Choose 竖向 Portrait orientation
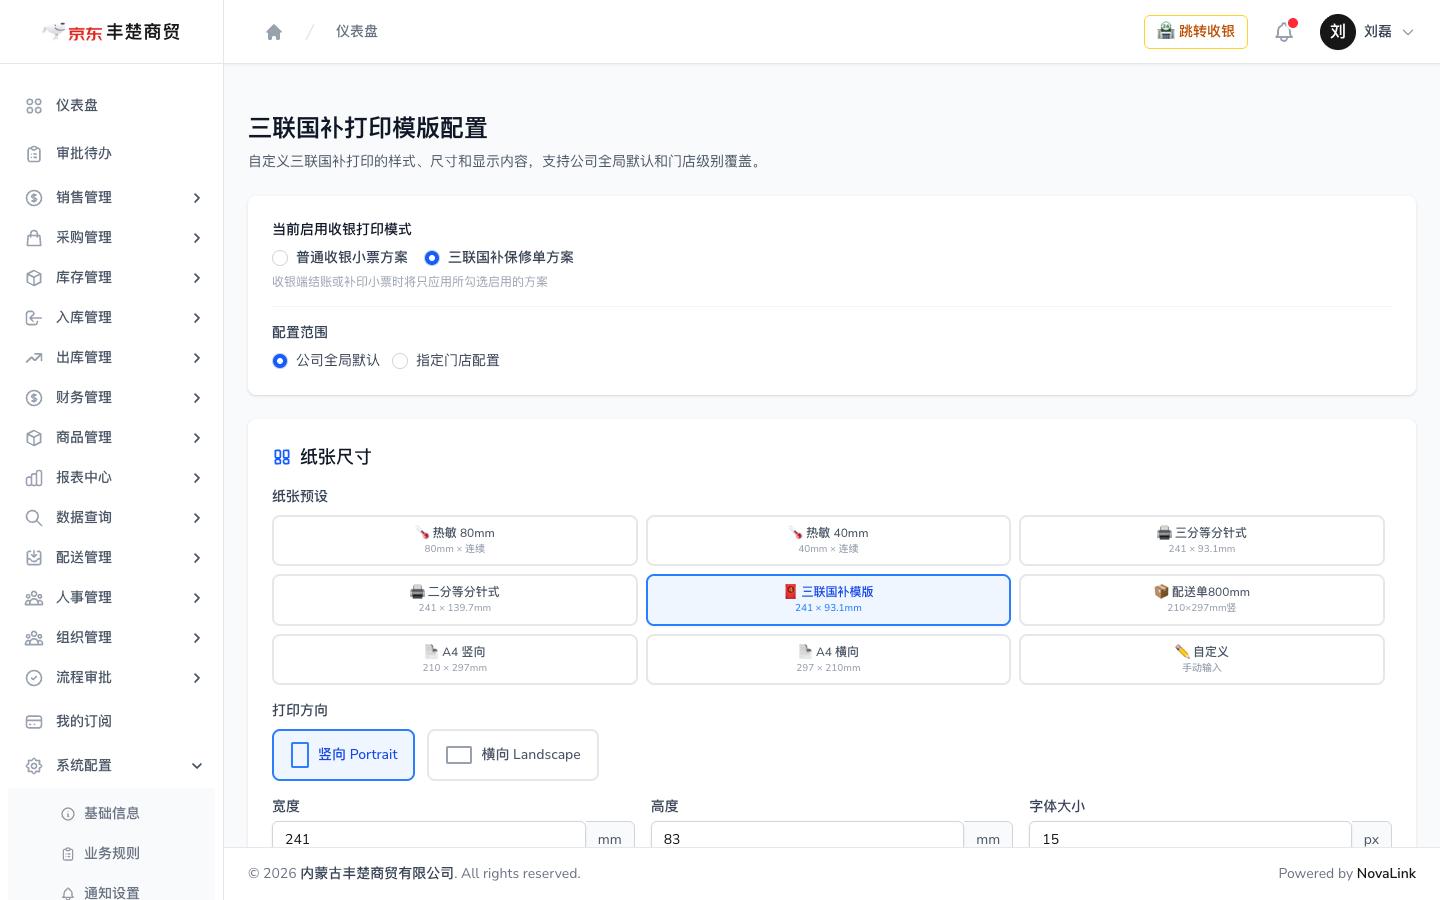 click(343, 755)
